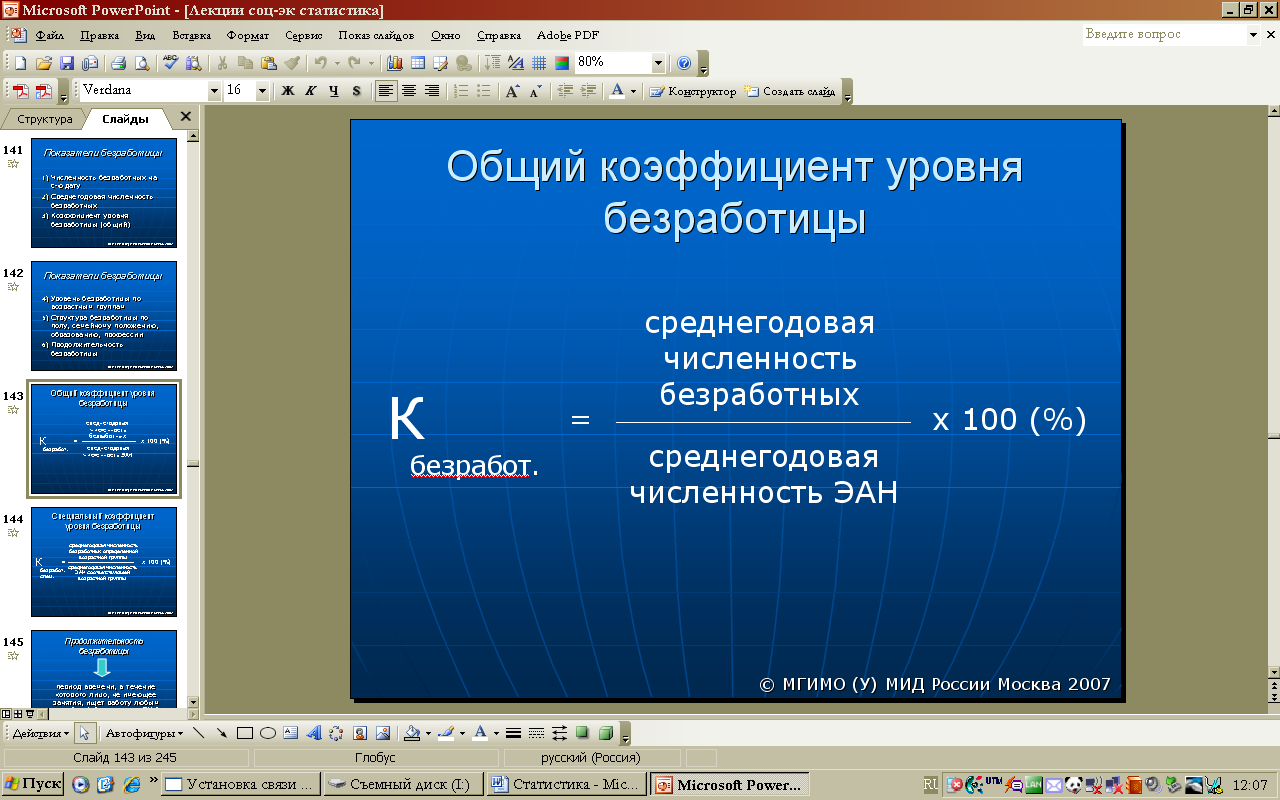Image resolution: width=1280 pixels, height=800 pixels.
Task: Create a new blank presentation
Action: [20, 62]
